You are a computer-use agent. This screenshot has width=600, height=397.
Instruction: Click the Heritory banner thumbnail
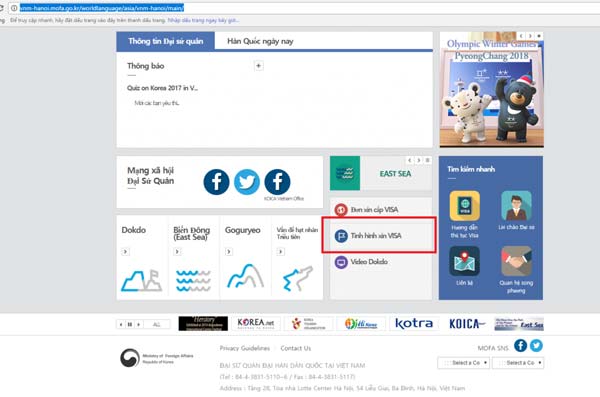(203, 323)
